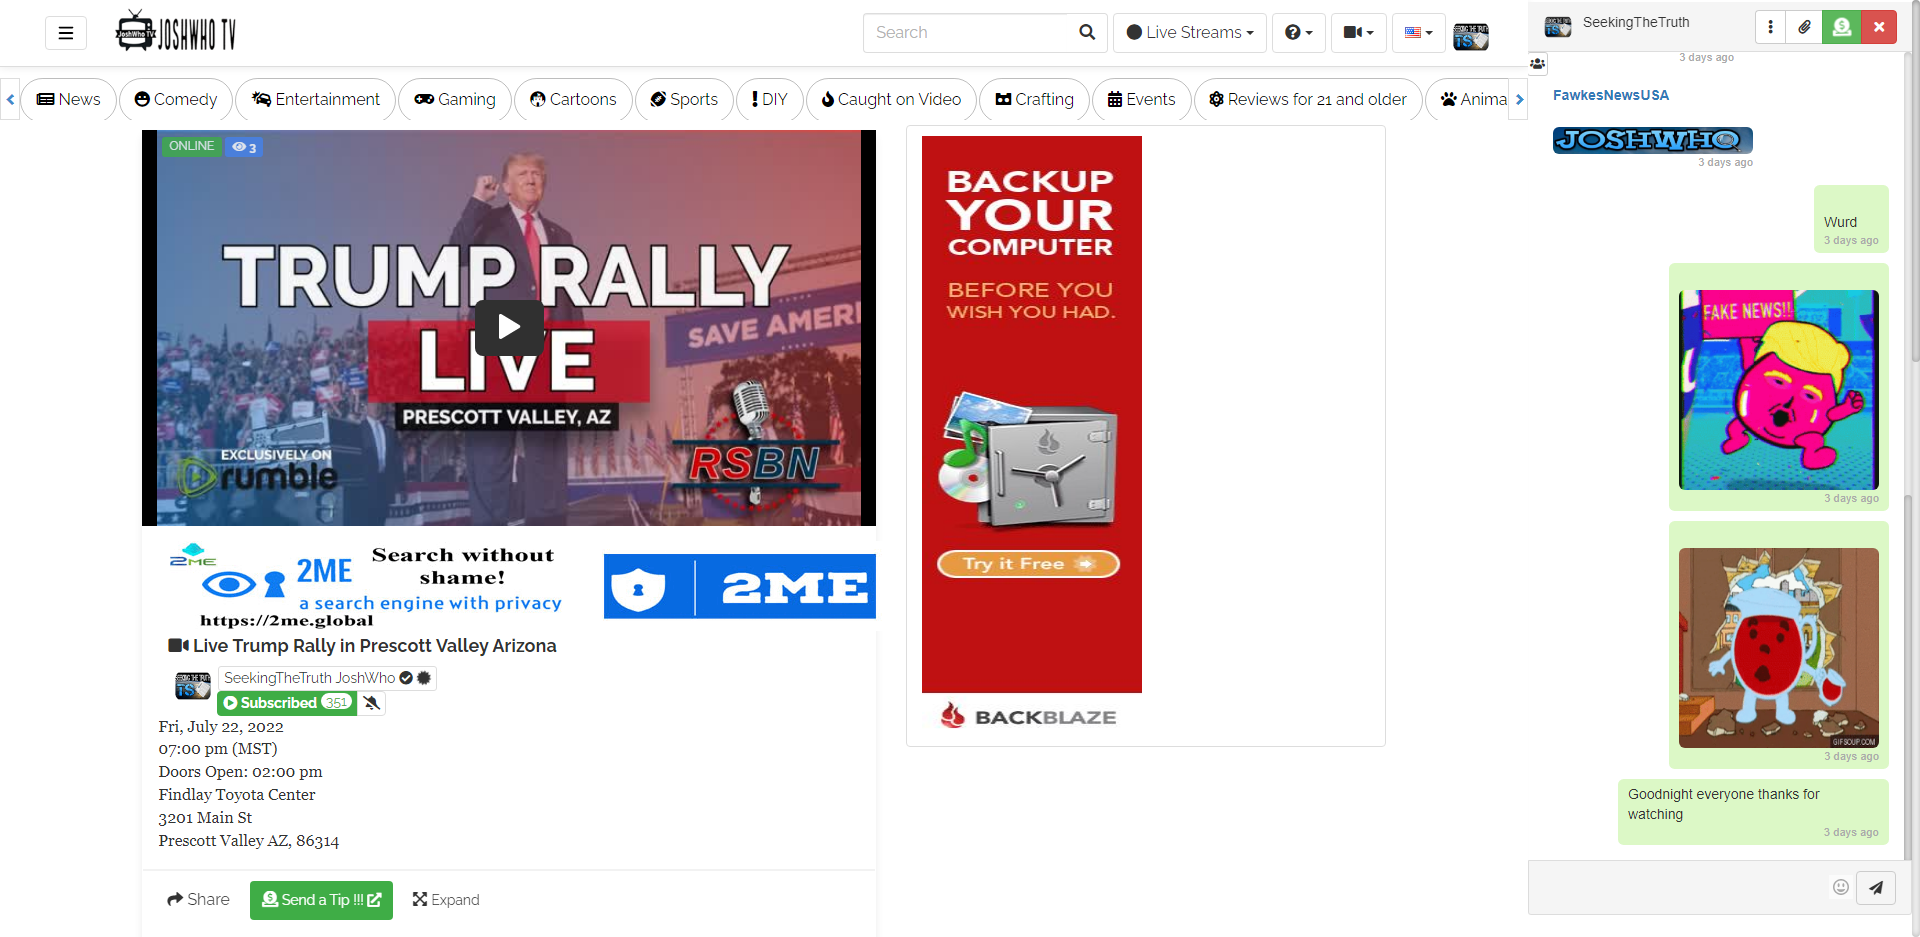
Task: Open the language flag dropdown
Action: pyautogui.click(x=1417, y=32)
